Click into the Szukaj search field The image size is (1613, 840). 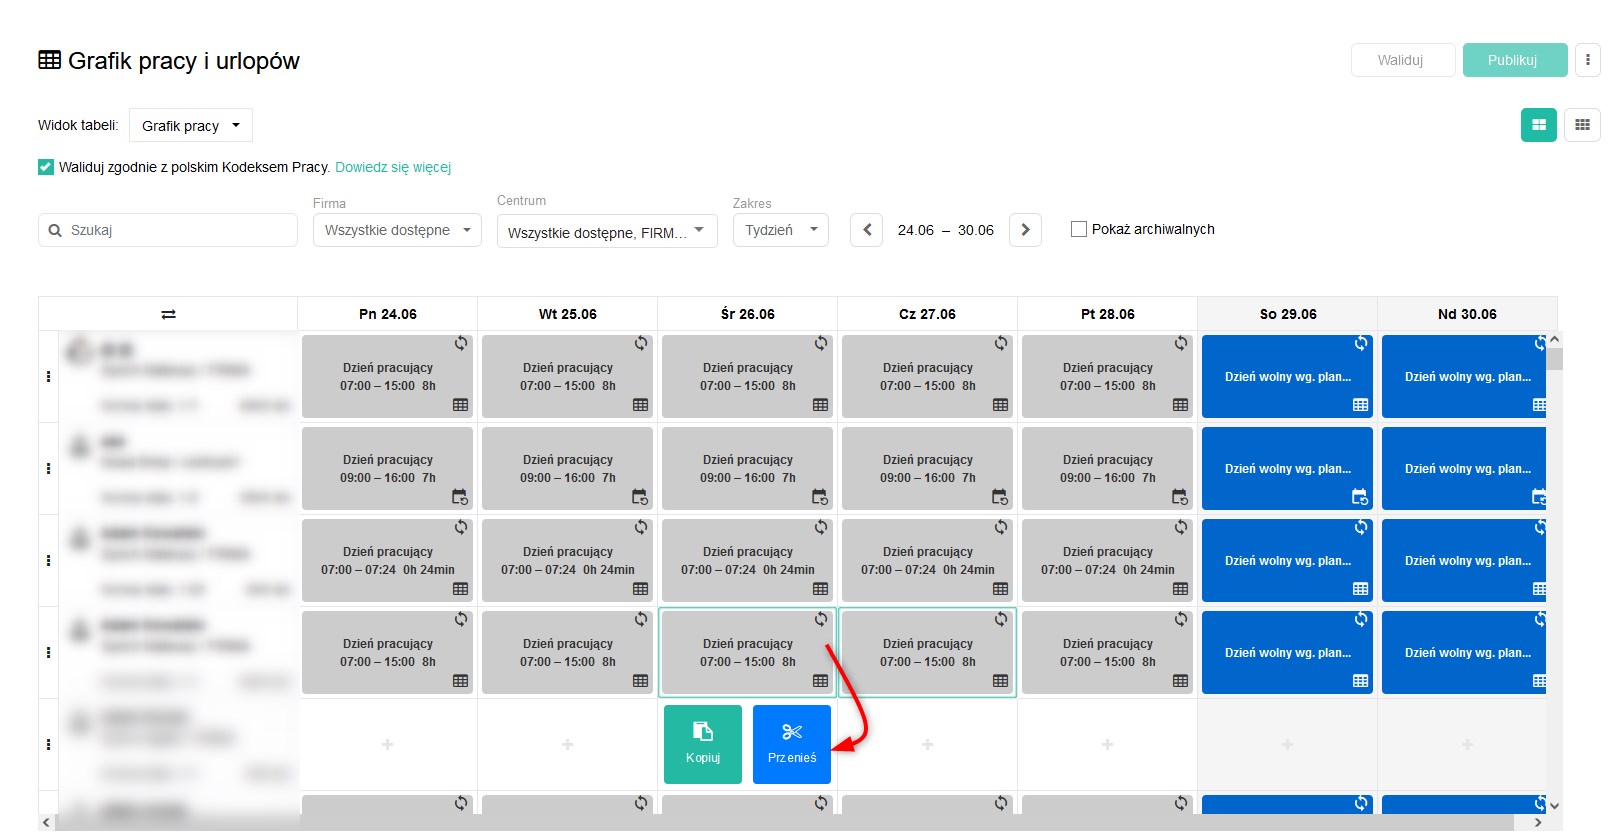(168, 230)
